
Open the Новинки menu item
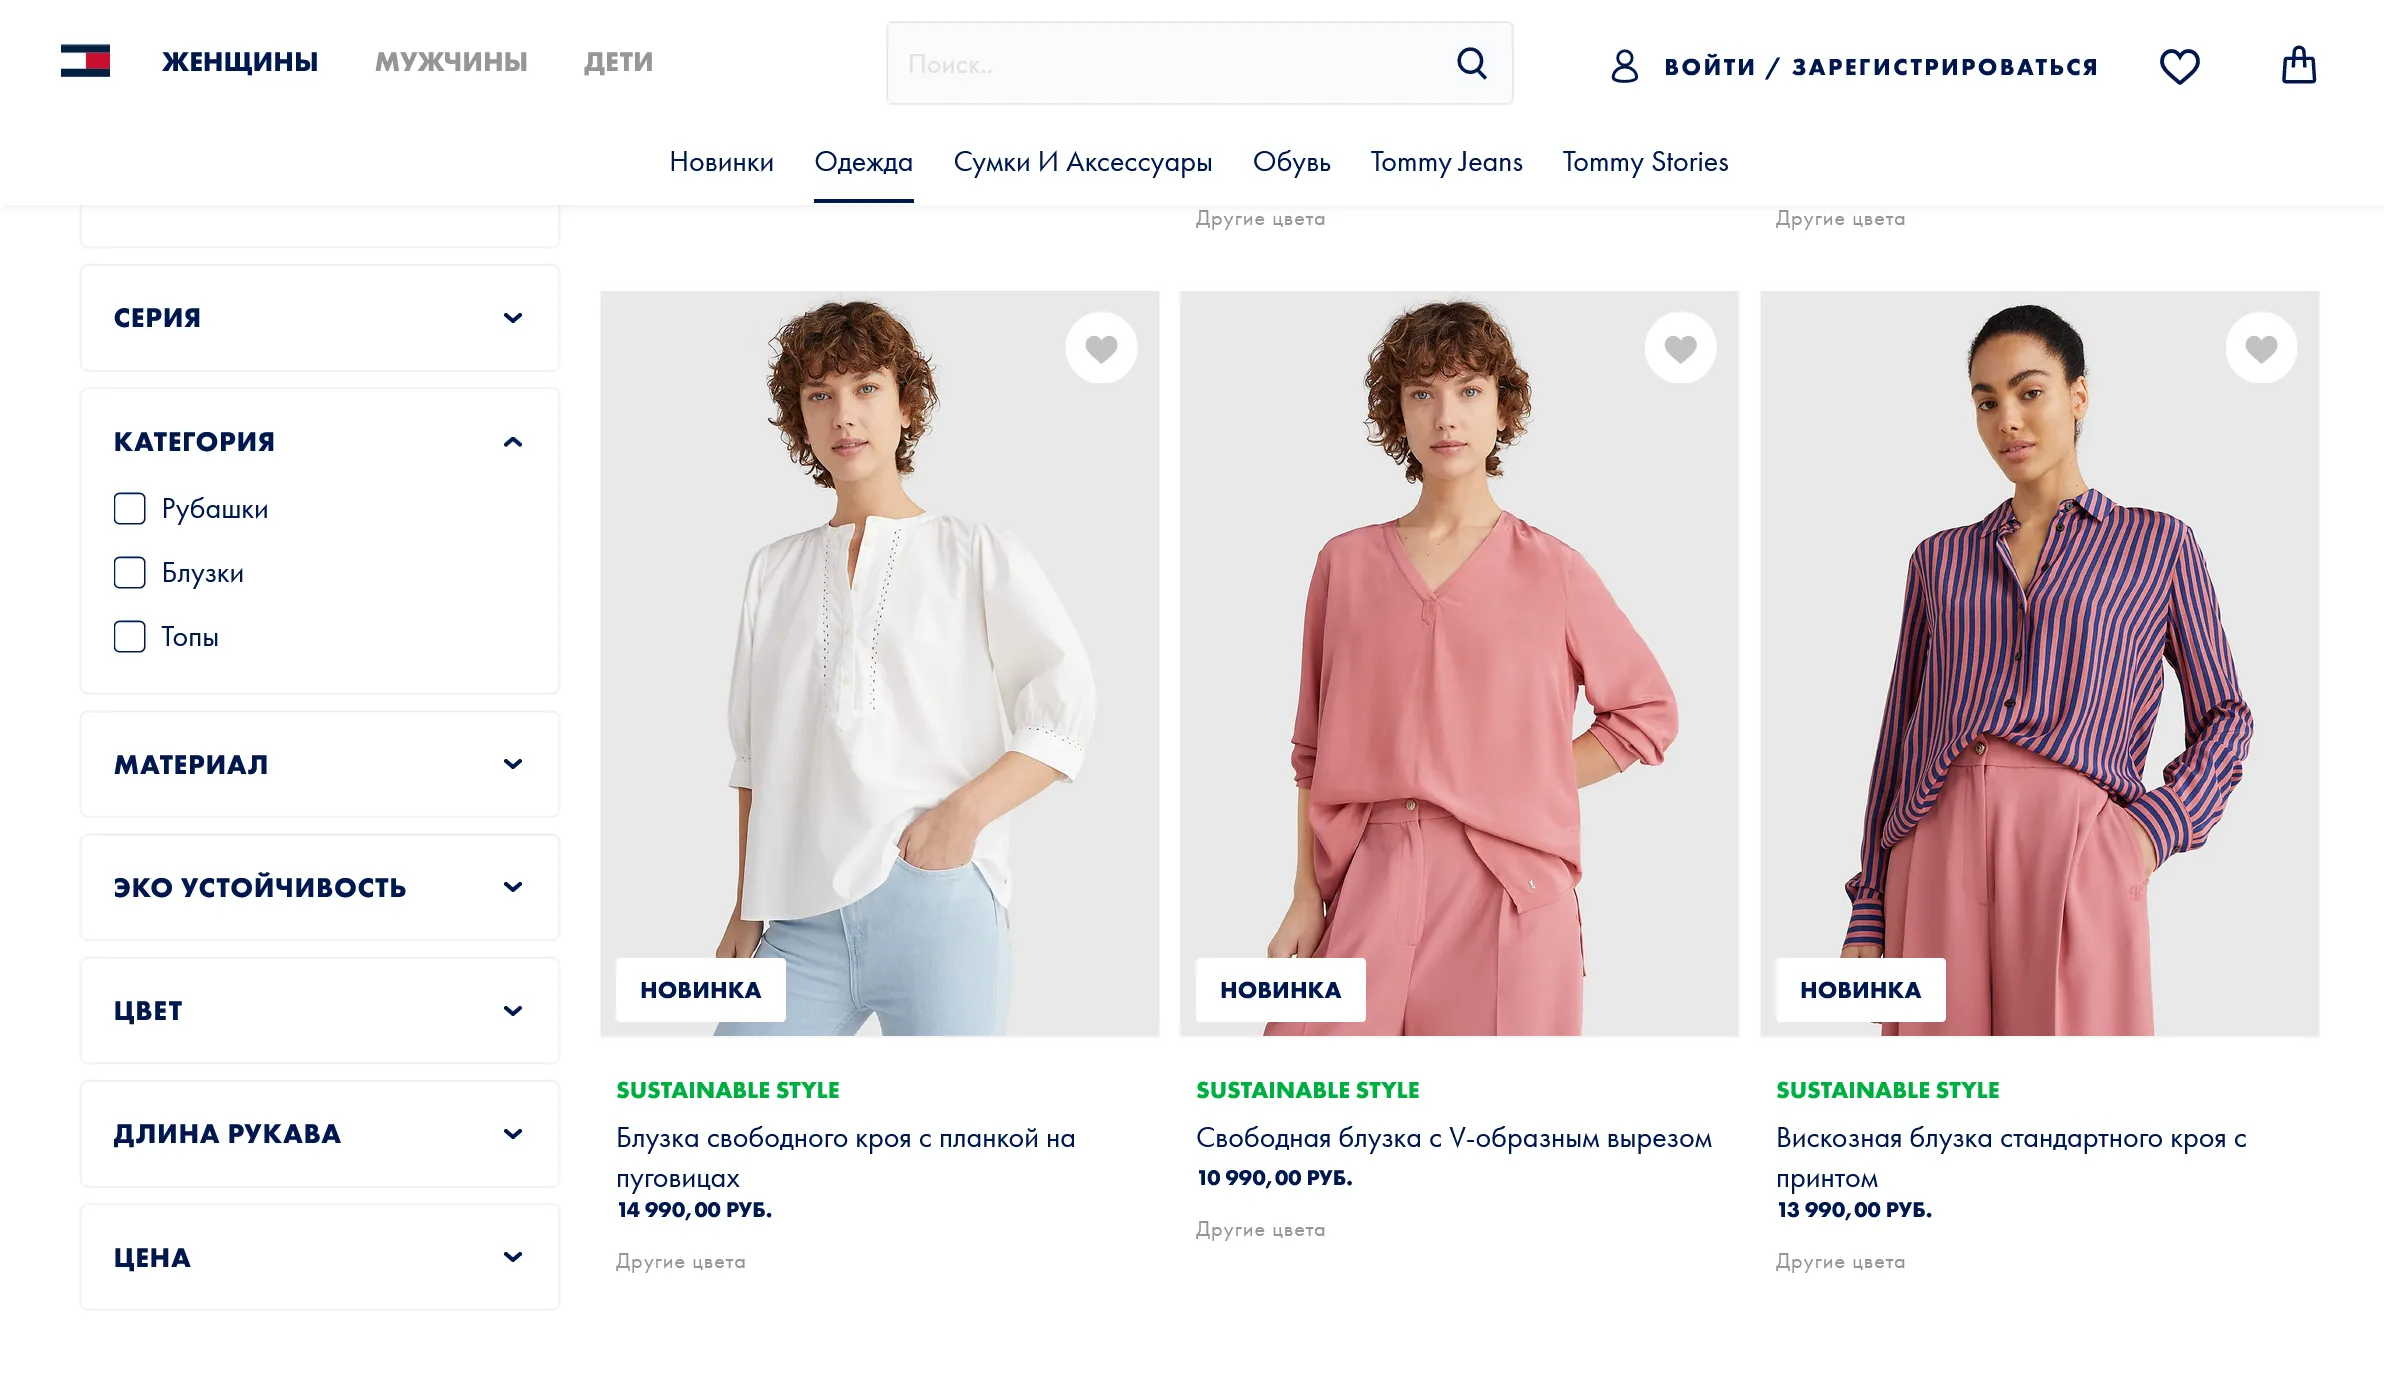(721, 162)
